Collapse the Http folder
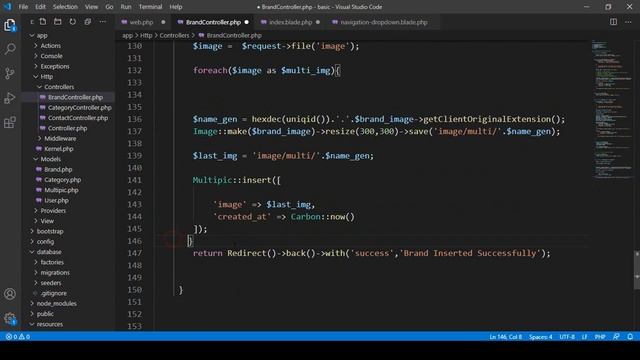Image resolution: width=640 pixels, height=360 pixels. [47, 77]
